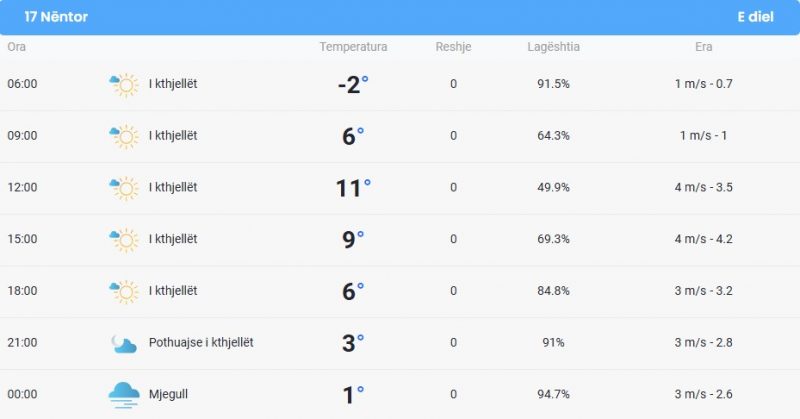Click the sunny icon at 06:00
This screenshot has width=800, height=419.
124,85
